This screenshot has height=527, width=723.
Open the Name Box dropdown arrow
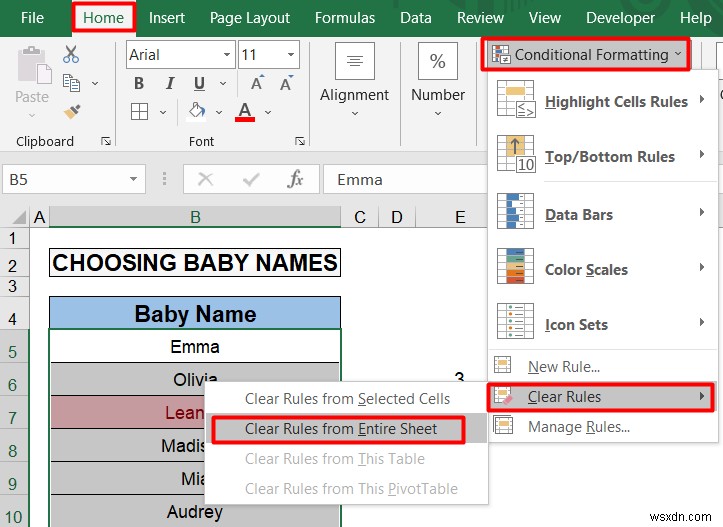click(x=133, y=179)
